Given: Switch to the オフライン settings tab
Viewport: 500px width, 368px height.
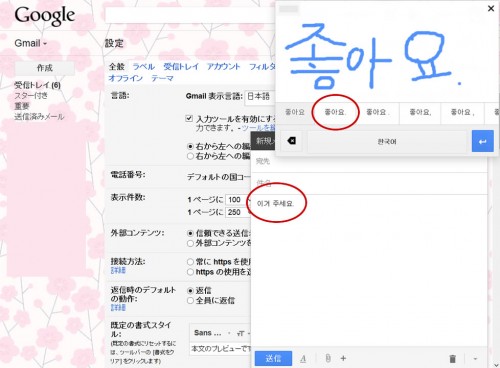Looking at the screenshot, I should point(125,78).
